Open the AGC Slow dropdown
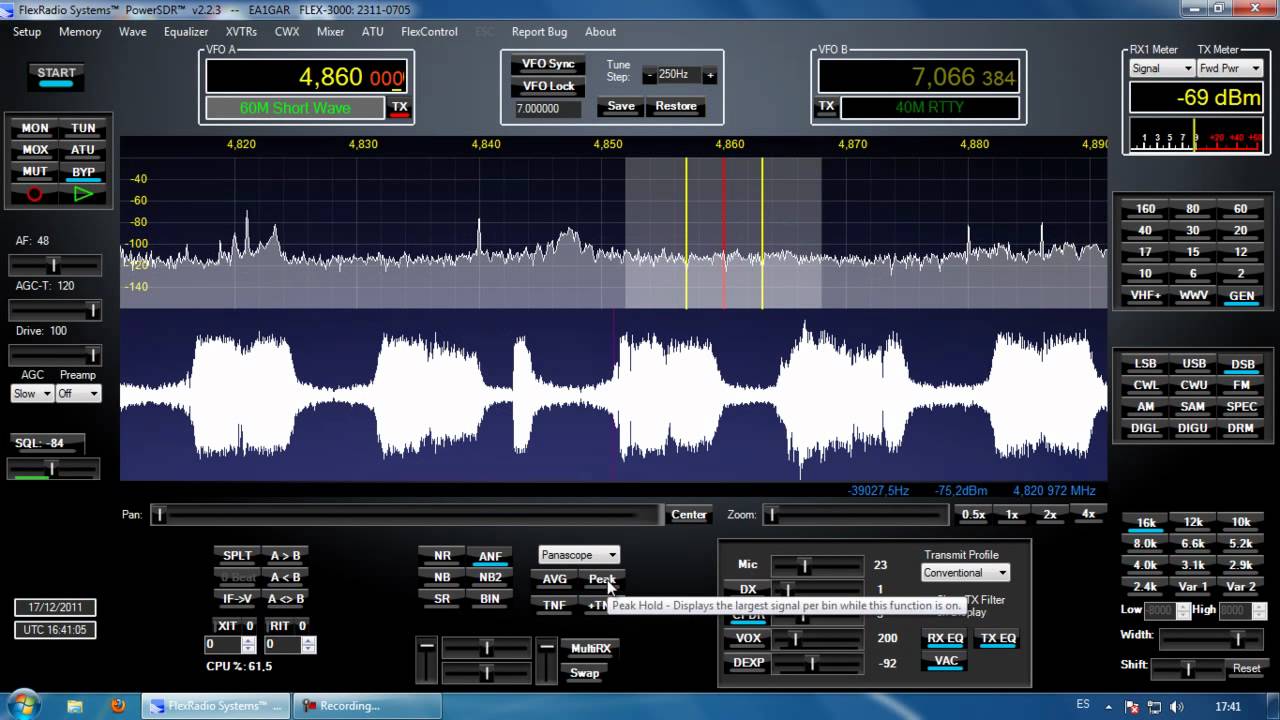The height and width of the screenshot is (720, 1280). click(31, 394)
